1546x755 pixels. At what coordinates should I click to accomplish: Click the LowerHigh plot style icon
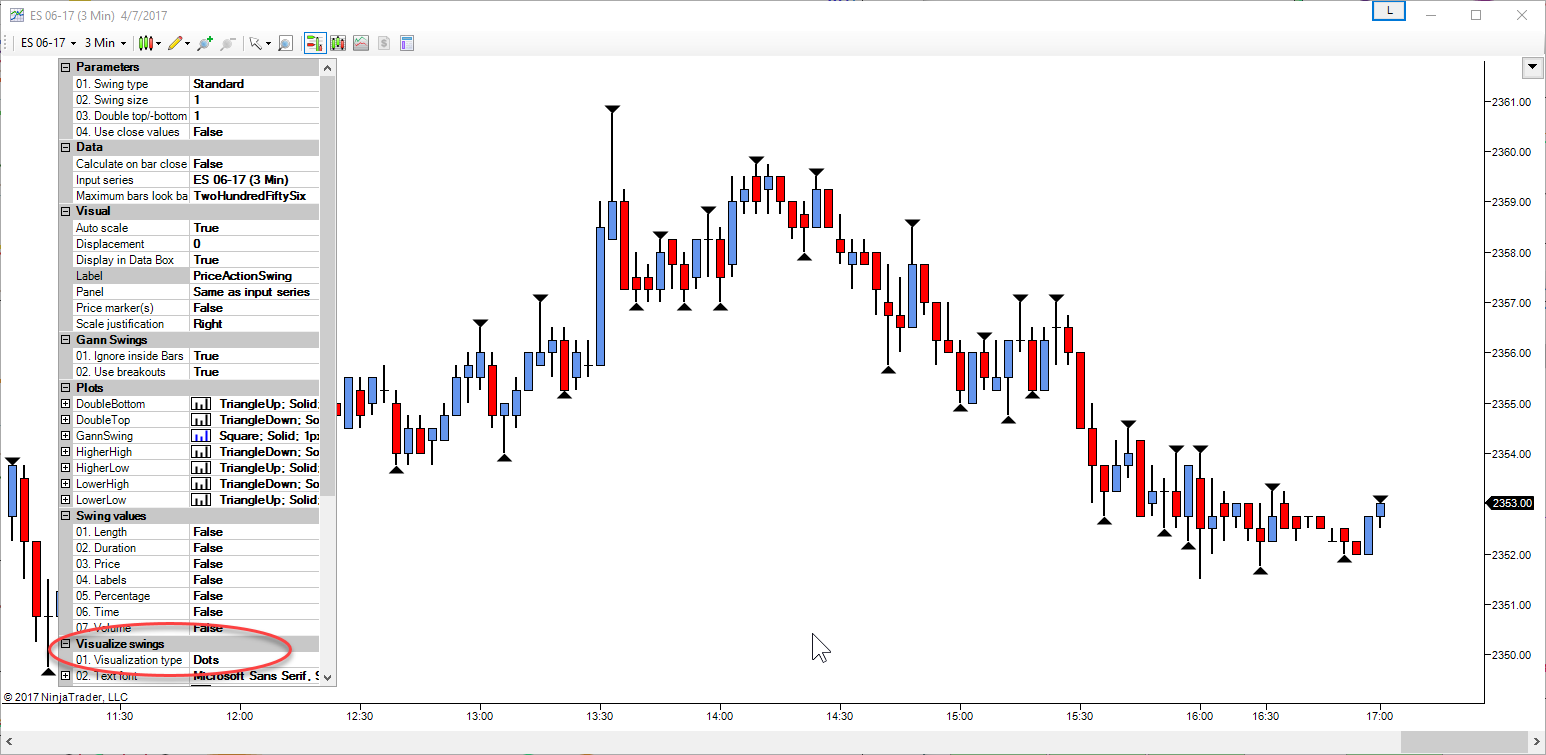pyautogui.click(x=201, y=484)
